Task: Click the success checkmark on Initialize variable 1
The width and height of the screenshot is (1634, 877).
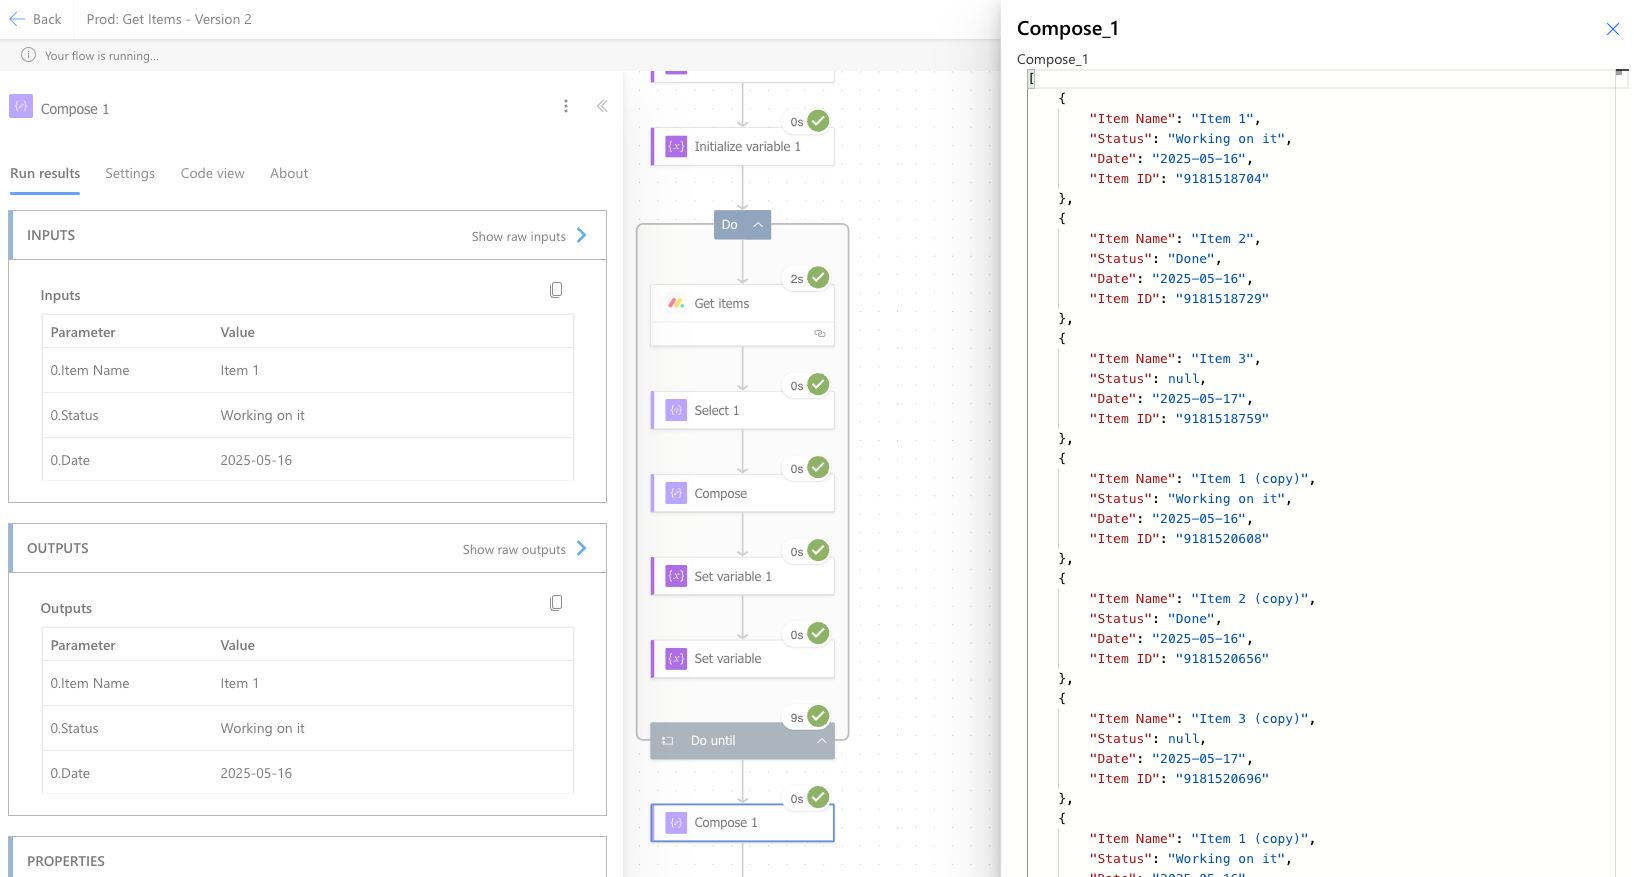Action: pyautogui.click(x=818, y=120)
